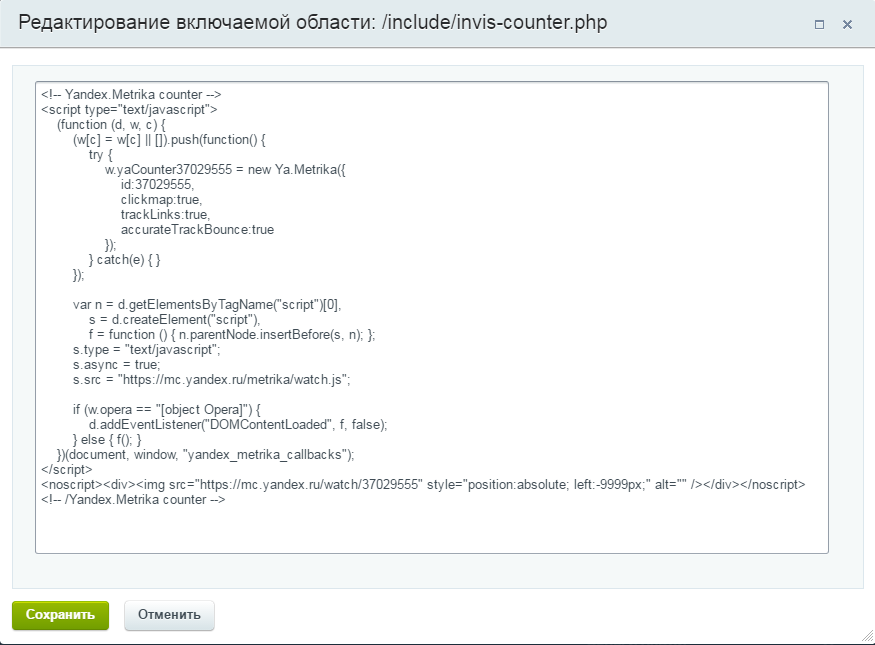The width and height of the screenshot is (875, 645).
Task: Click the line 'id:37029555,'
Action: click(x=157, y=185)
